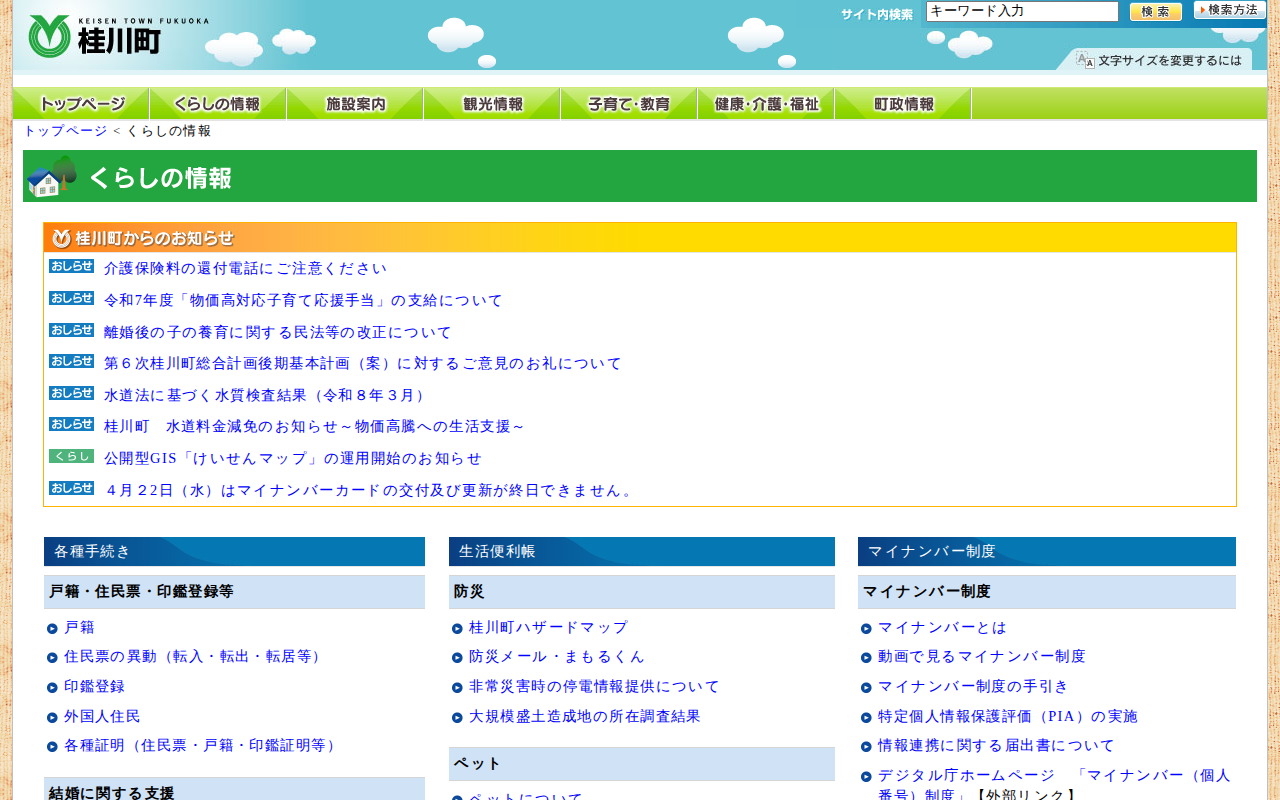The width and height of the screenshot is (1280, 800).
Task: Click the ペット subheading
Action: coord(642,764)
